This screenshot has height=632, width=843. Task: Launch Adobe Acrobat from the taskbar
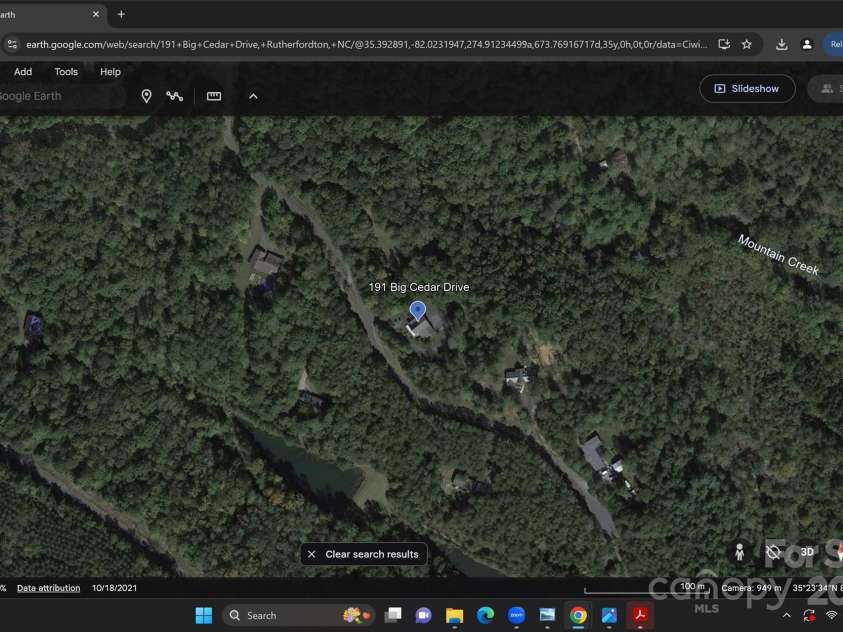point(639,615)
